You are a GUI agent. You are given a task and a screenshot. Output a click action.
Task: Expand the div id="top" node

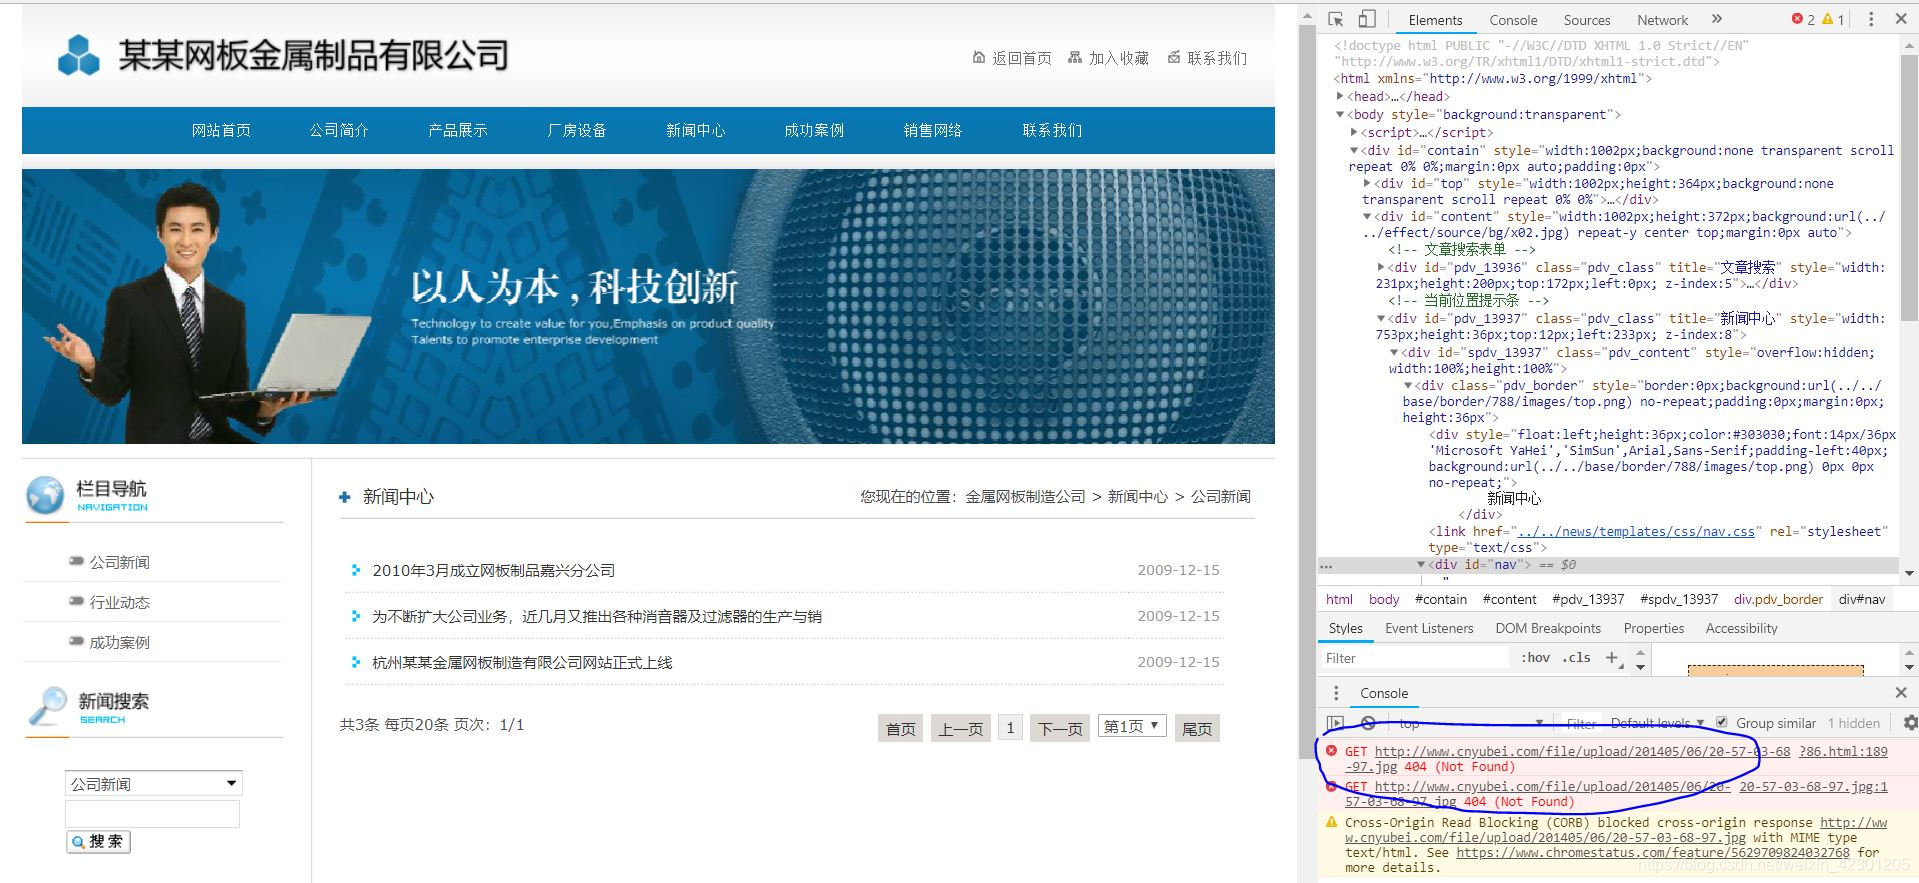click(1367, 183)
